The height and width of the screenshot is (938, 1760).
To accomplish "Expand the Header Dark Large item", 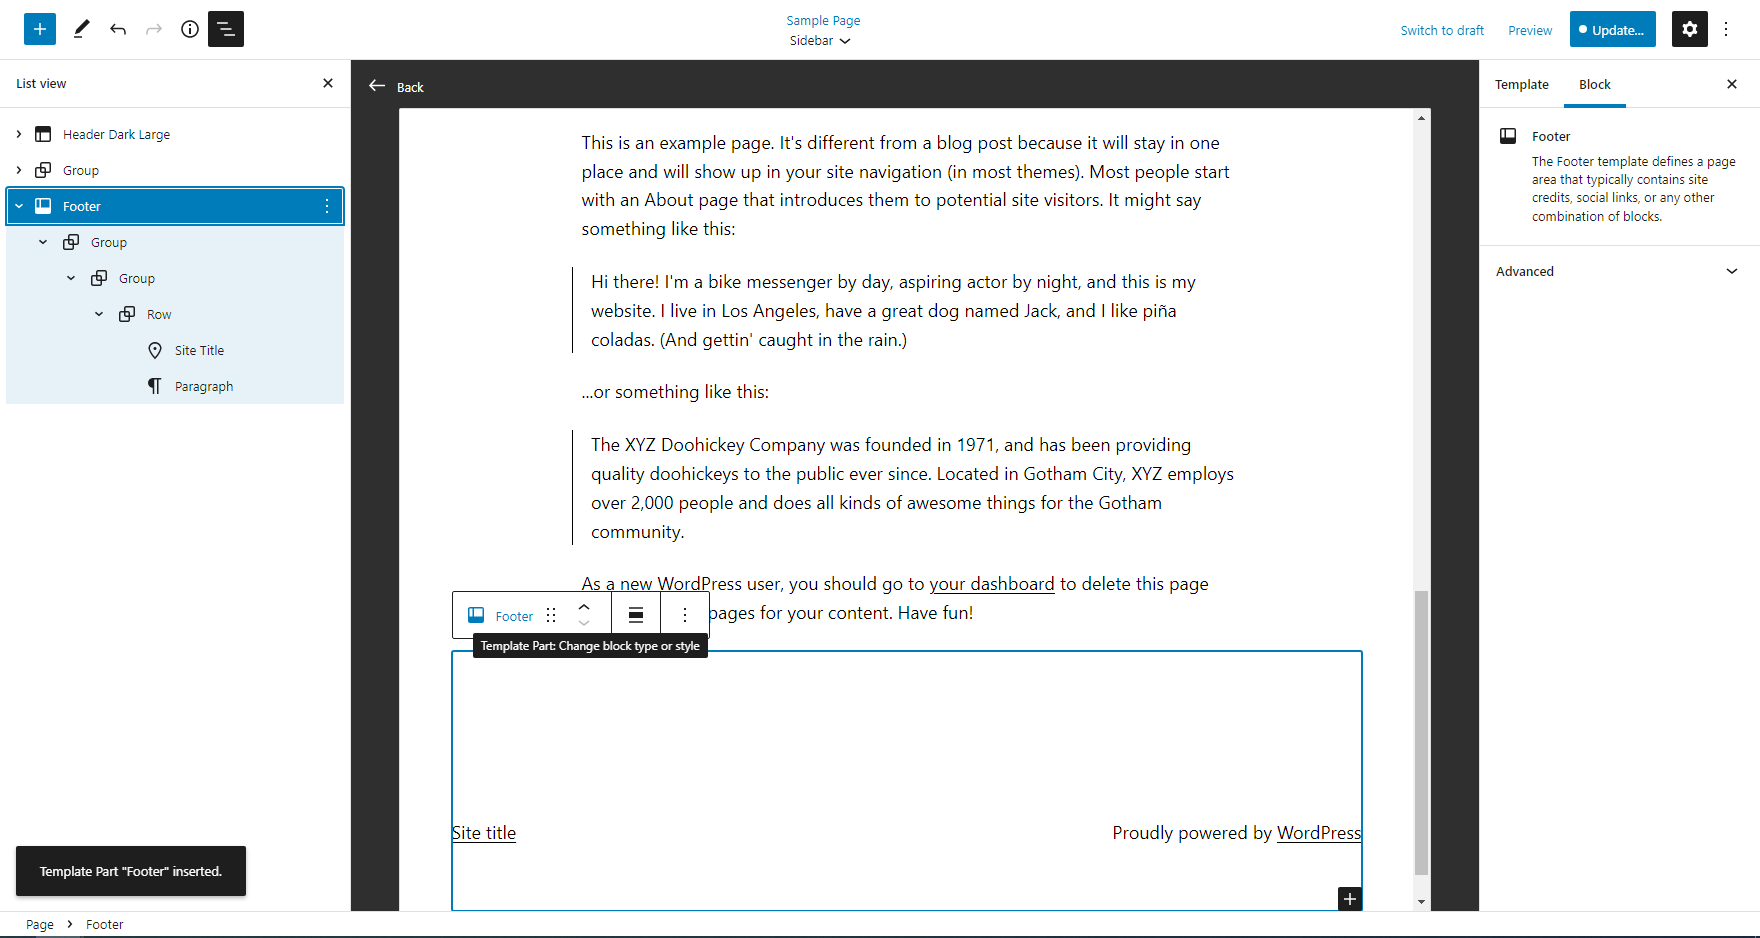I will pos(19,134).
